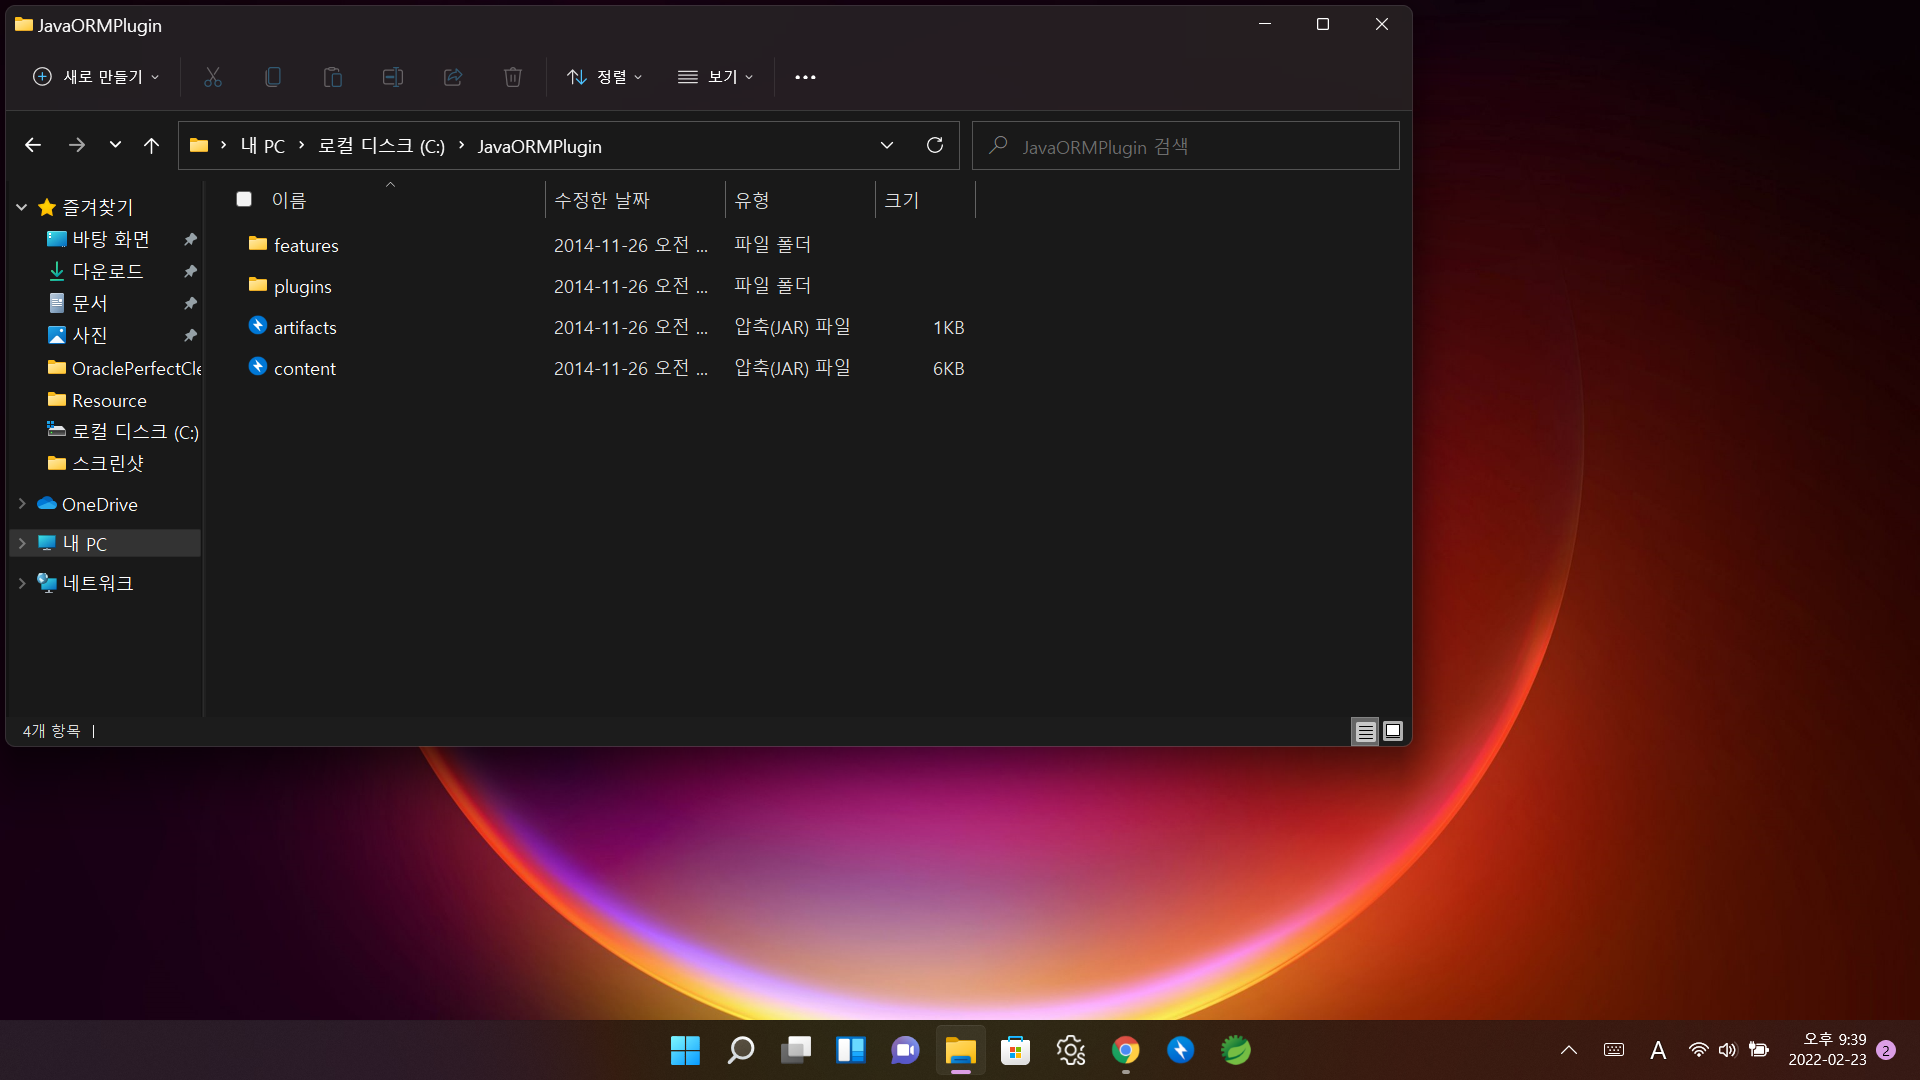The width and height of the screenshot is (1920, 1080).
Task: Select the plugins folder
Action: pos(302,287)
